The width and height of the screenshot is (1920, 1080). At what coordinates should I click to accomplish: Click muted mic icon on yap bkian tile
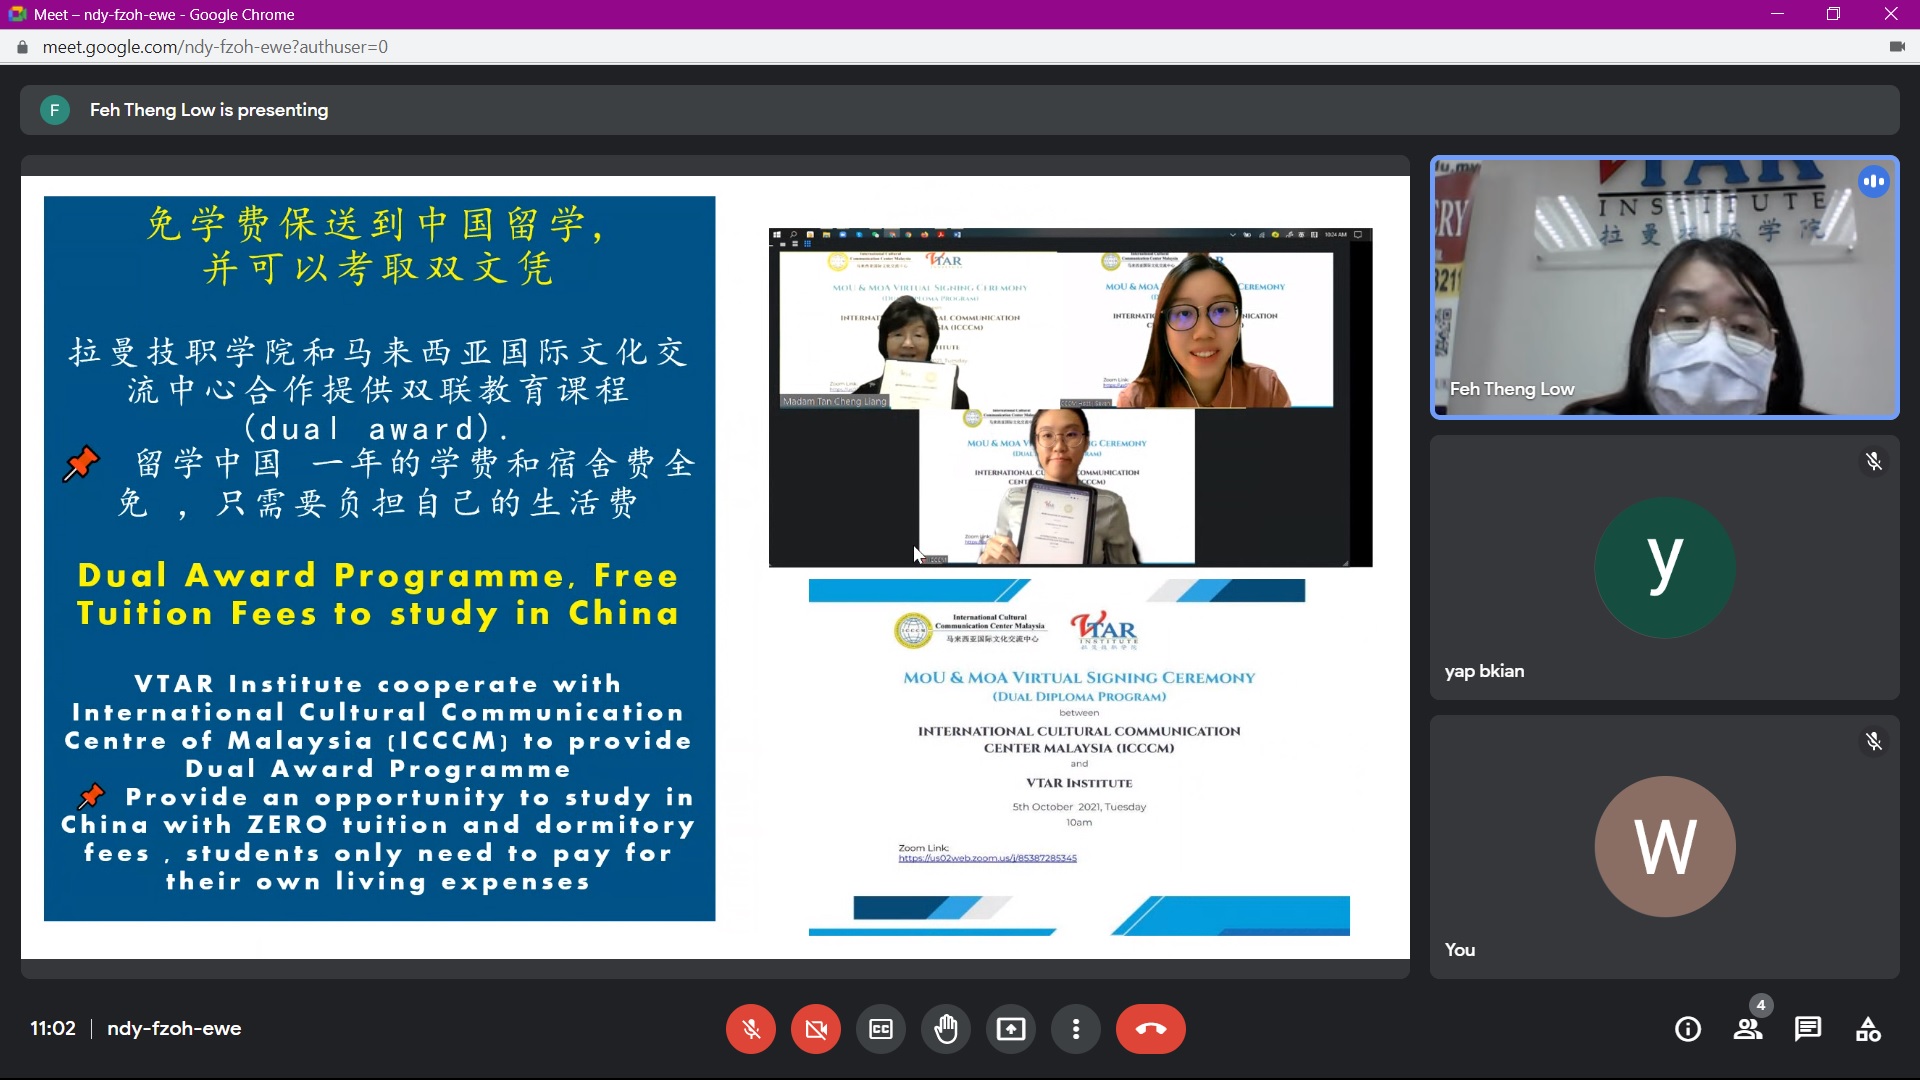click(x=1874, y=461)
